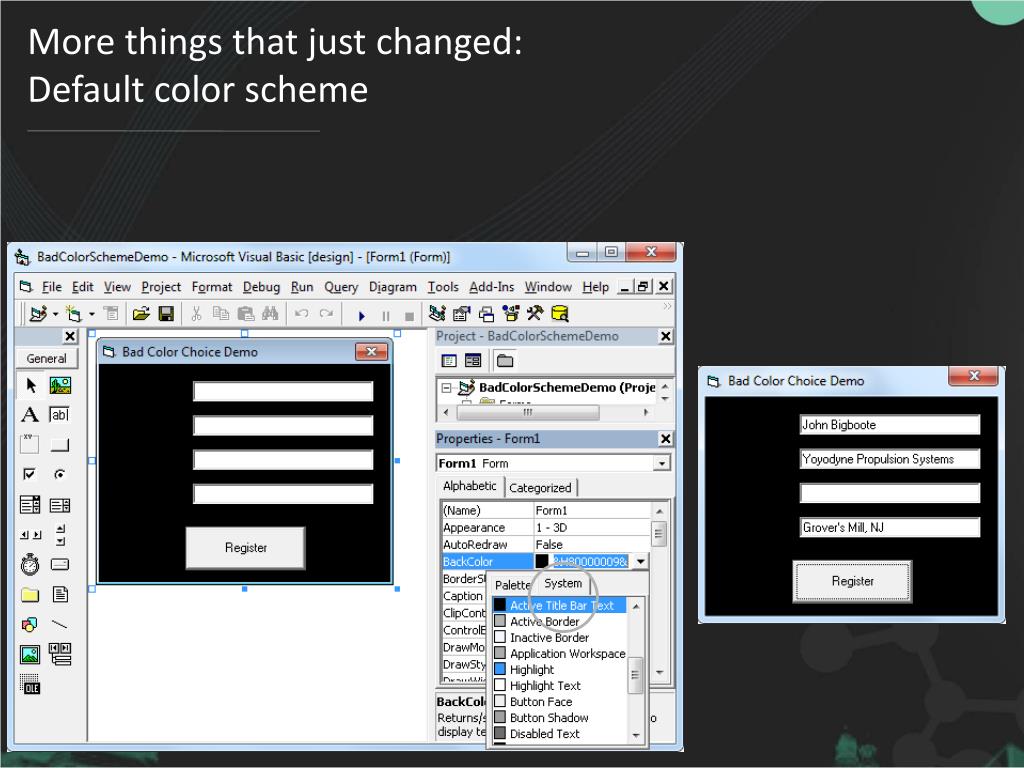Open the Toolbox hammer-wrench icon

(535, 314)
